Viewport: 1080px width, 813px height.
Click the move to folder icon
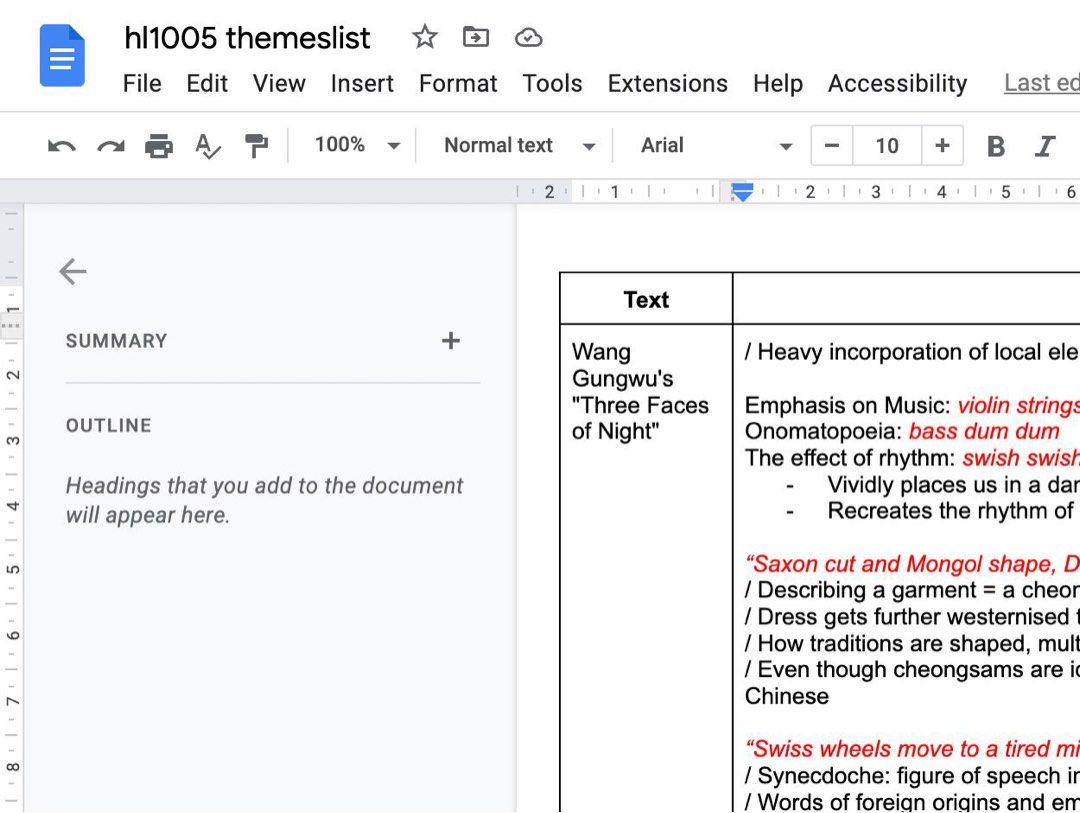[476, 38]
